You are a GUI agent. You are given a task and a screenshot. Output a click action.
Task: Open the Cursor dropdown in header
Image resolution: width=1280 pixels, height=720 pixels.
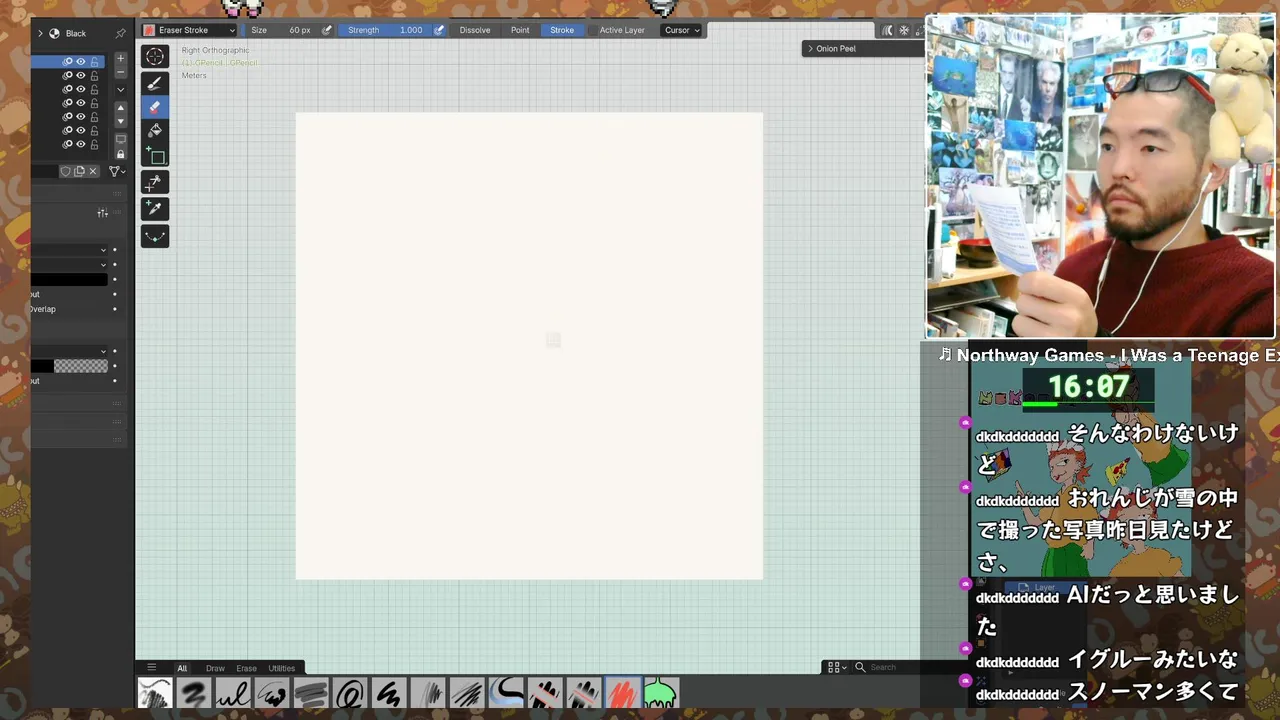pyautogui.click(x=682, y=30)
